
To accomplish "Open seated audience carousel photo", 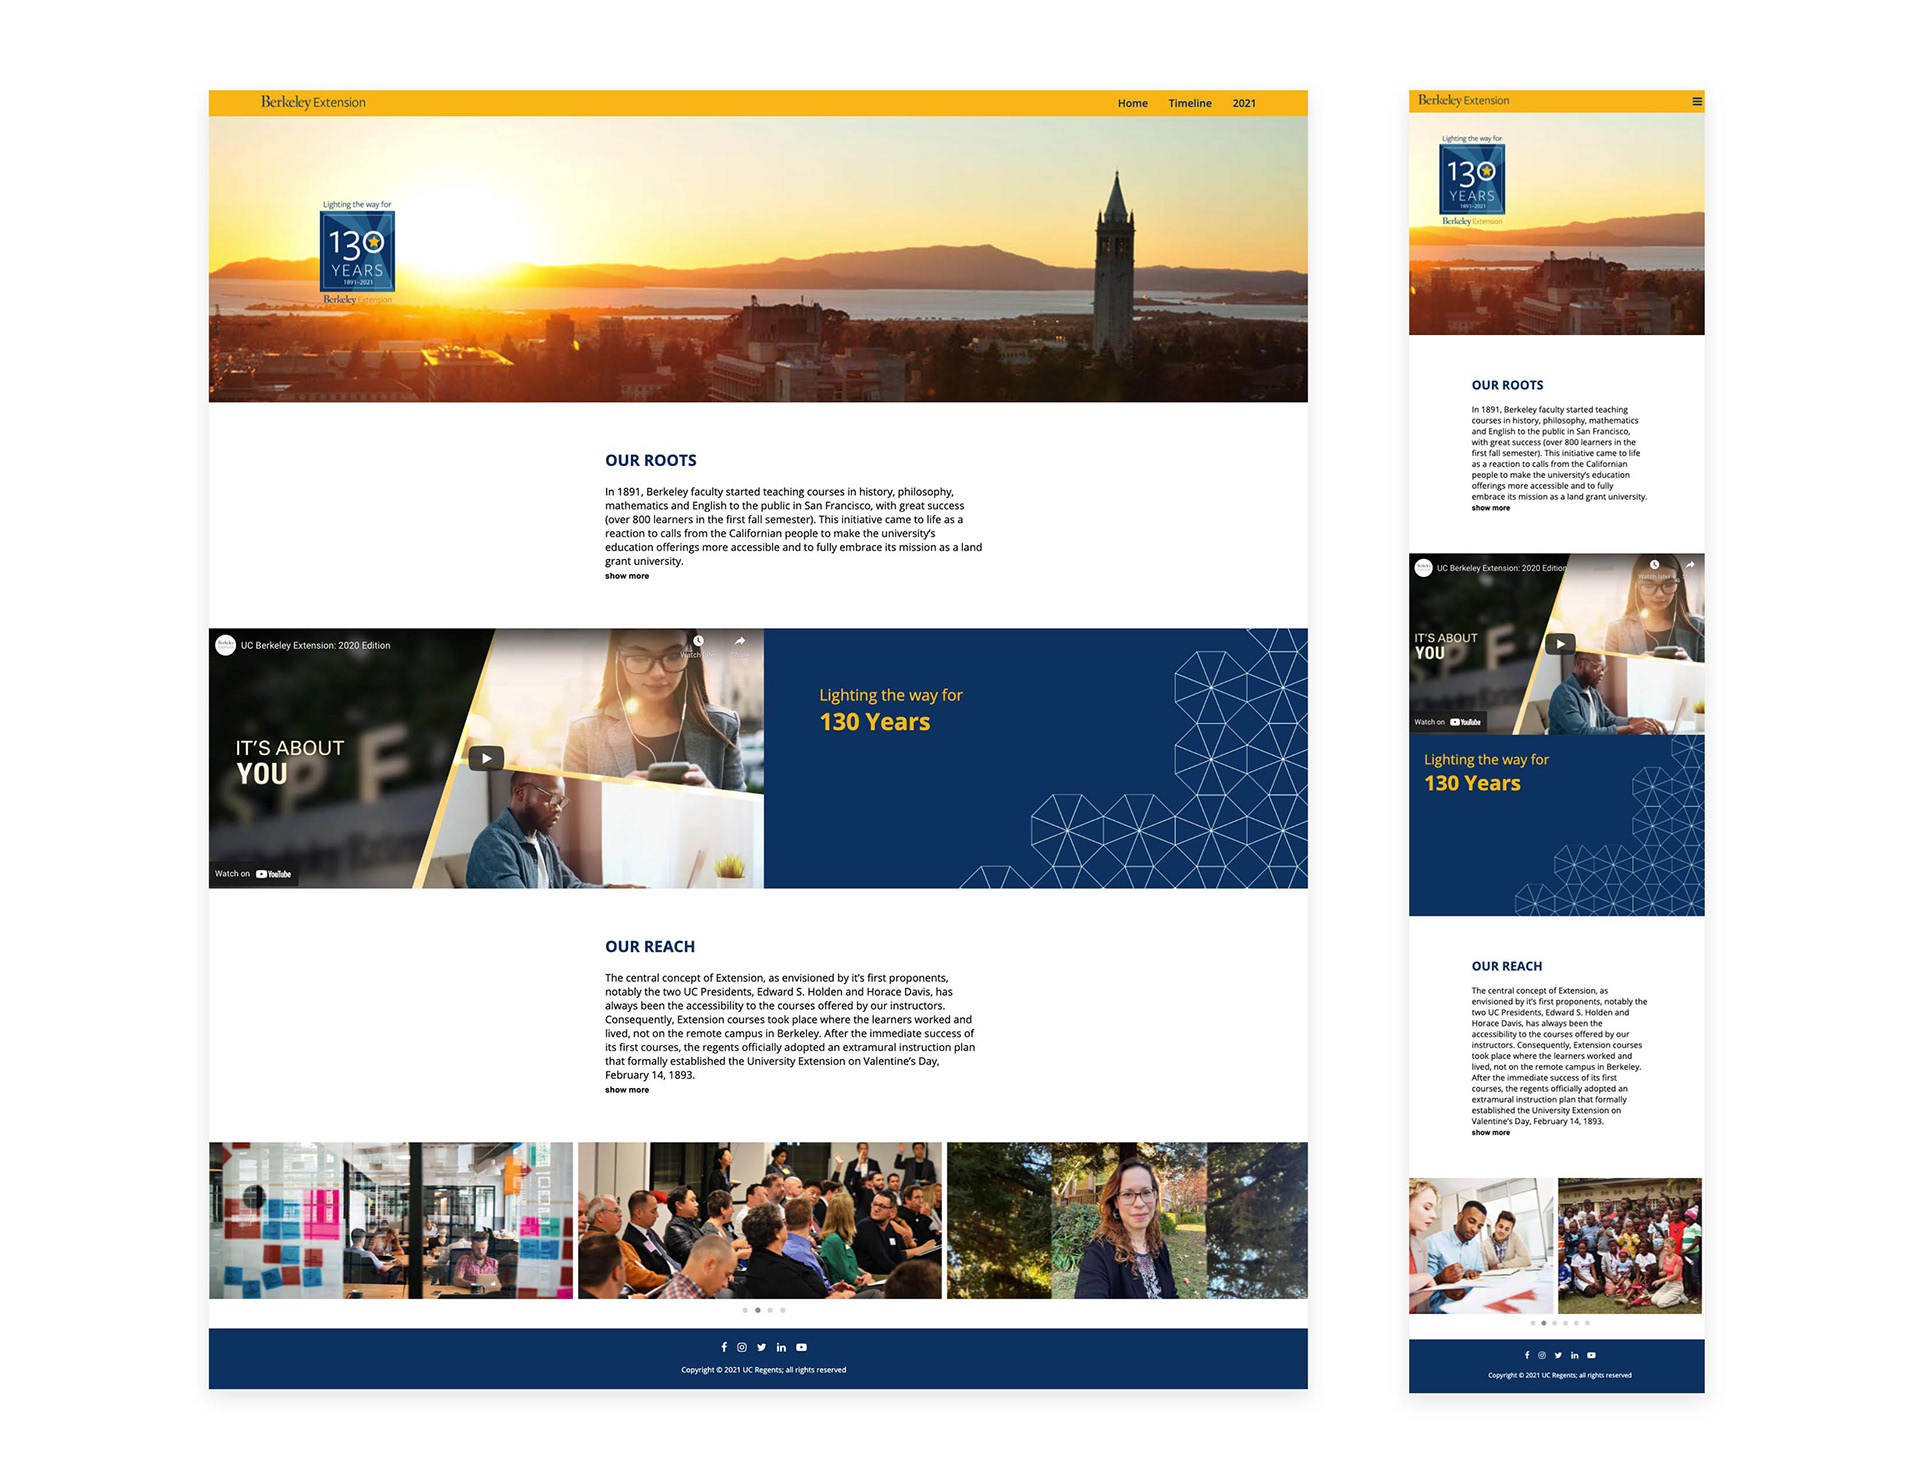I will 760,1221.
